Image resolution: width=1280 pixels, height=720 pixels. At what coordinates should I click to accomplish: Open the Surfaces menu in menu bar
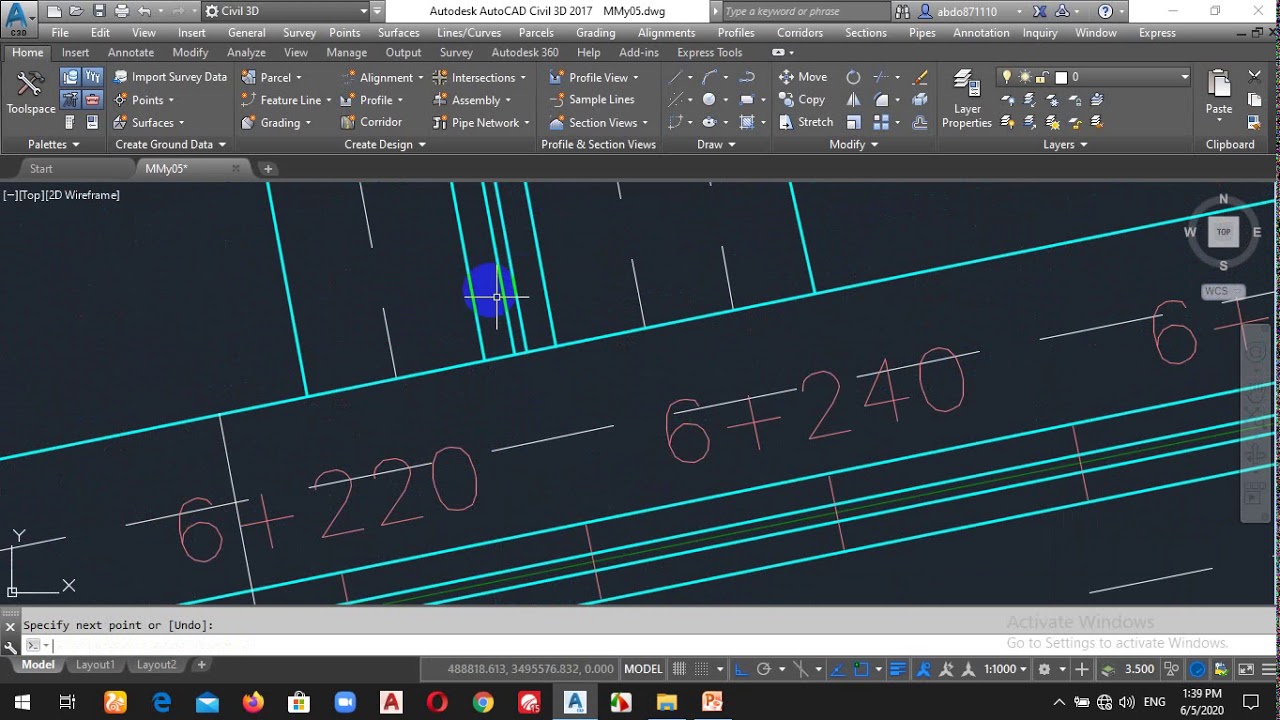399,33
